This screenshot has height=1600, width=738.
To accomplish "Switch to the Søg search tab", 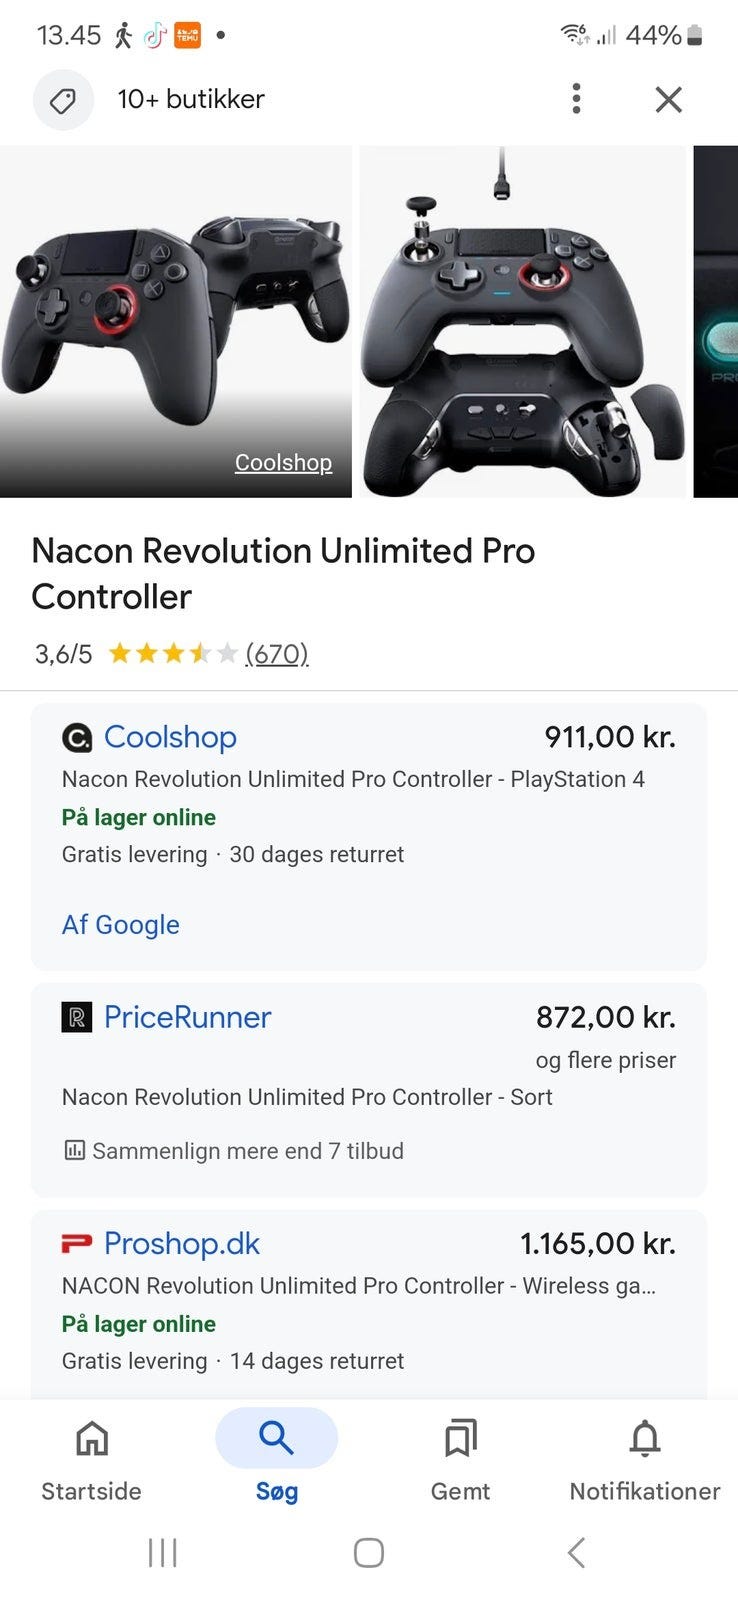I will (276, 1460).
